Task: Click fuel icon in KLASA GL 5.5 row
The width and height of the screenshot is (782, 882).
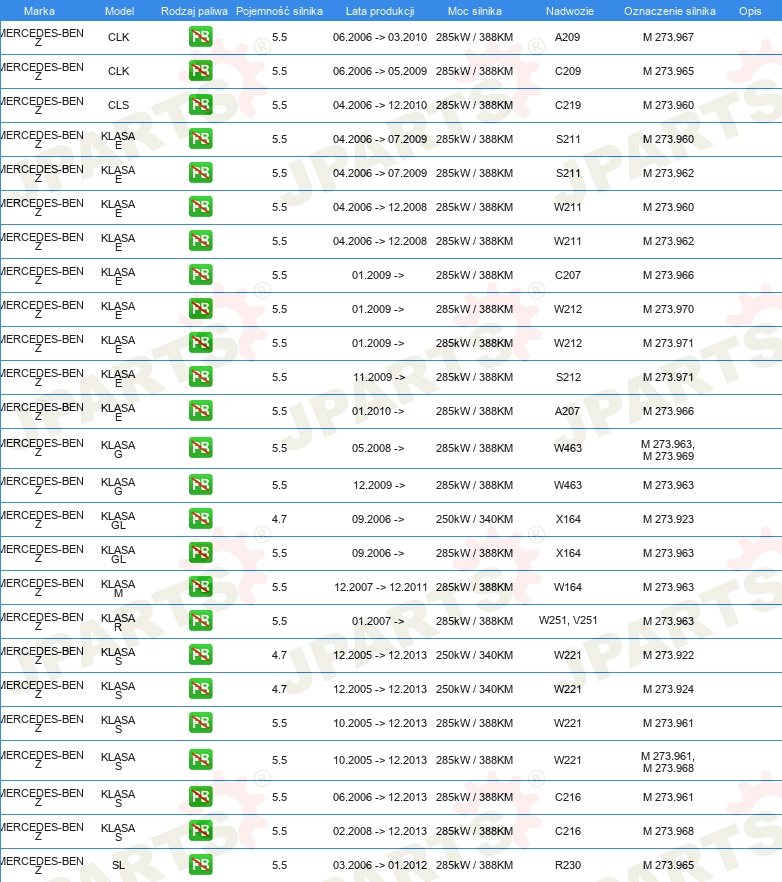Action: [200, 552]
